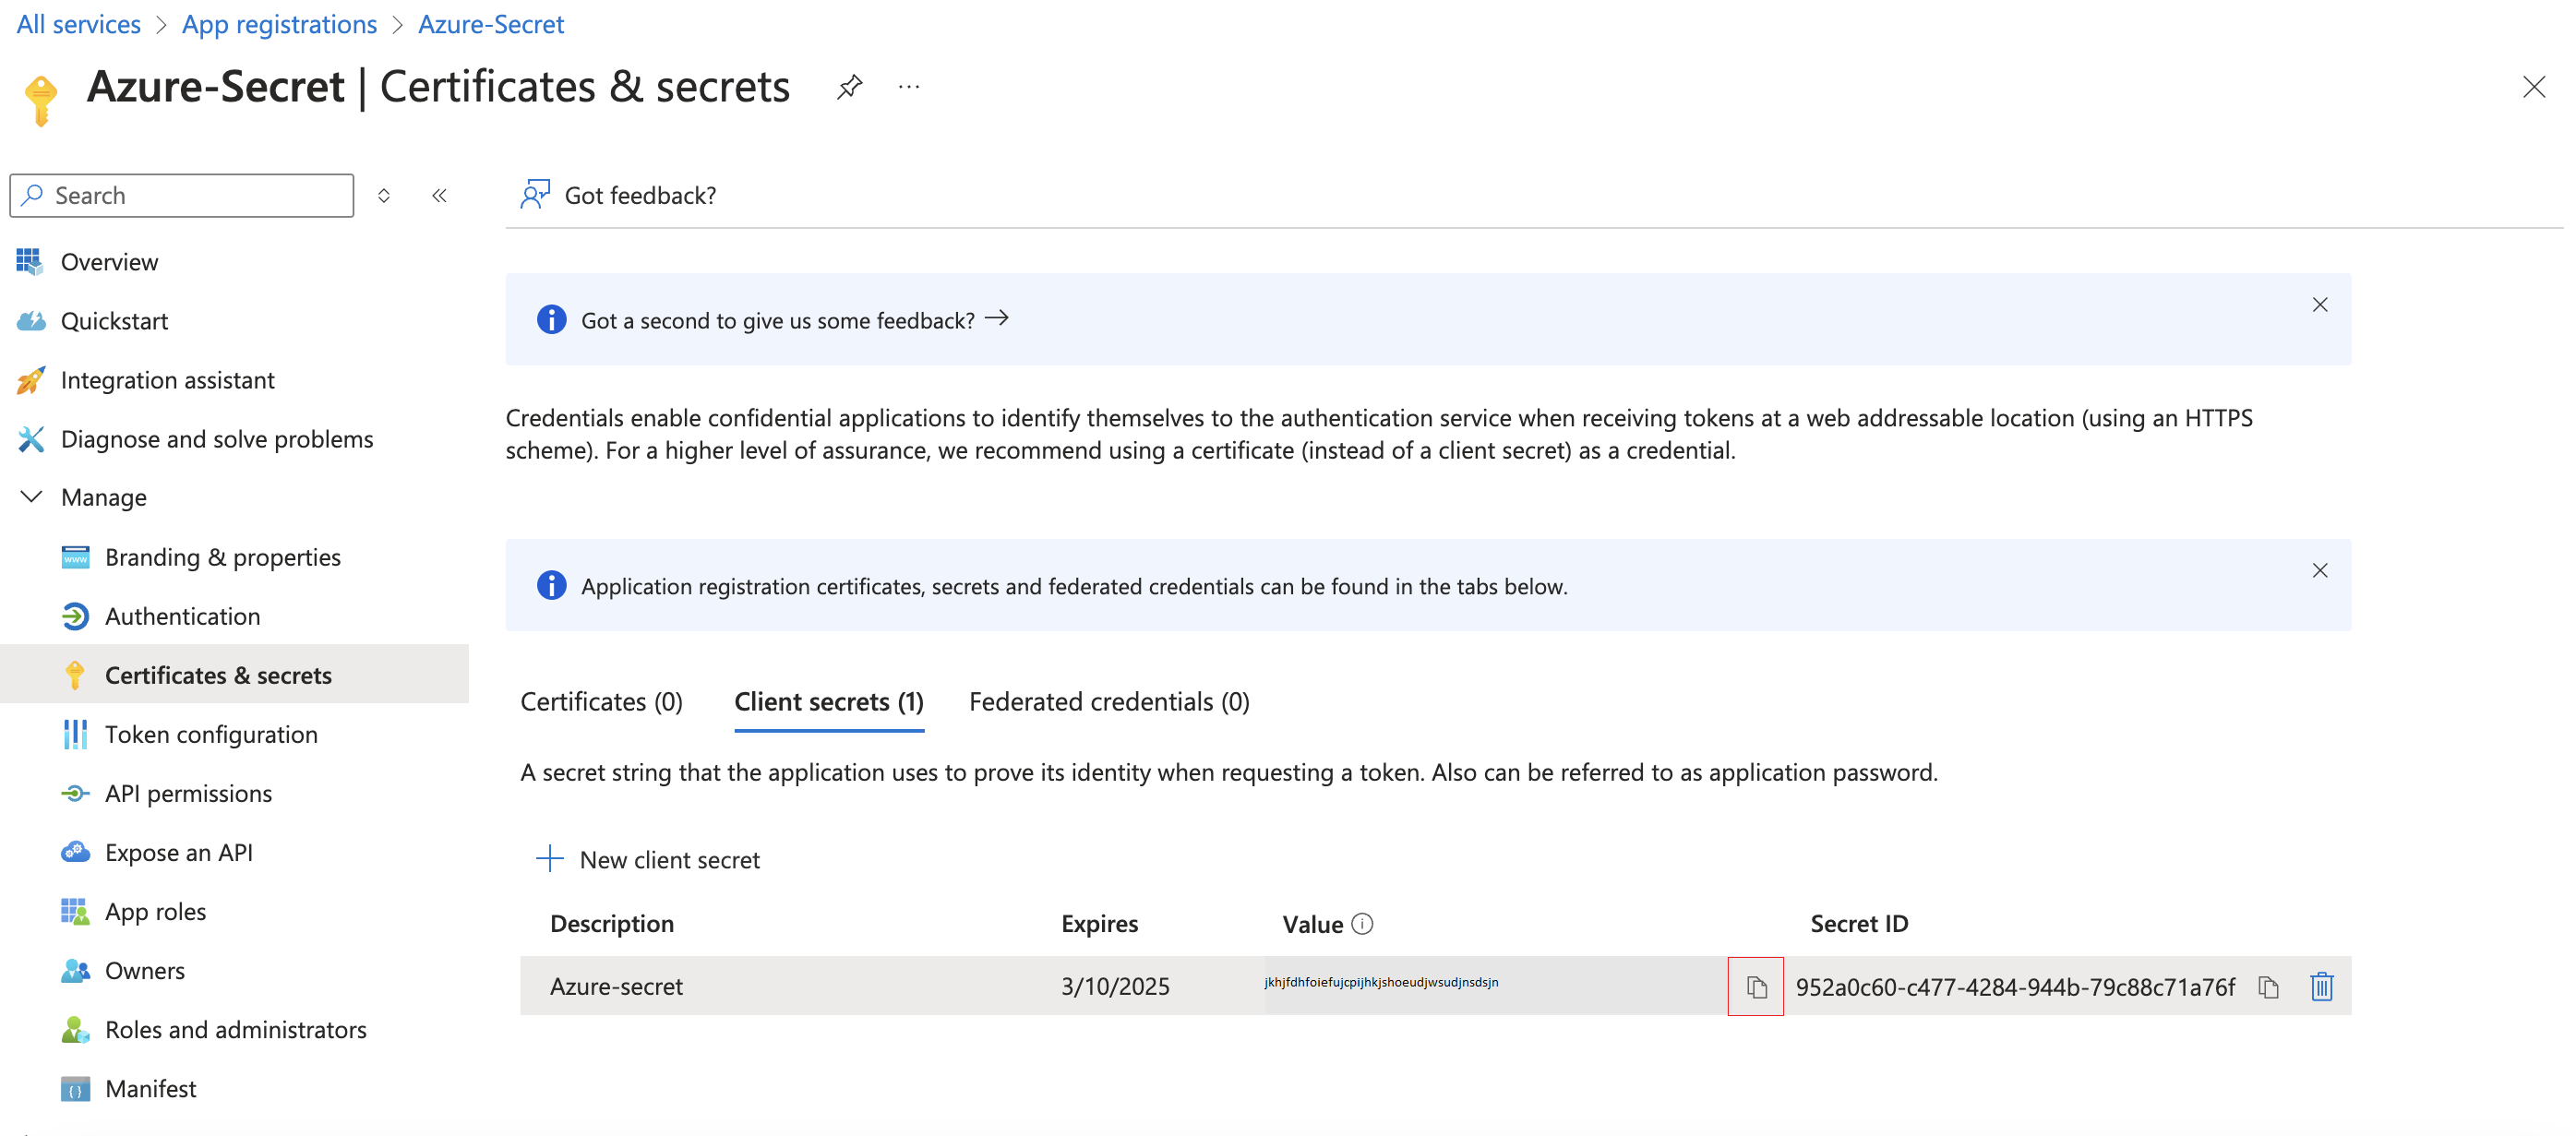The image size is (2576, 1136).
Task: Collapse the sidebar menu with double chevron
Action: click(439, 195)
